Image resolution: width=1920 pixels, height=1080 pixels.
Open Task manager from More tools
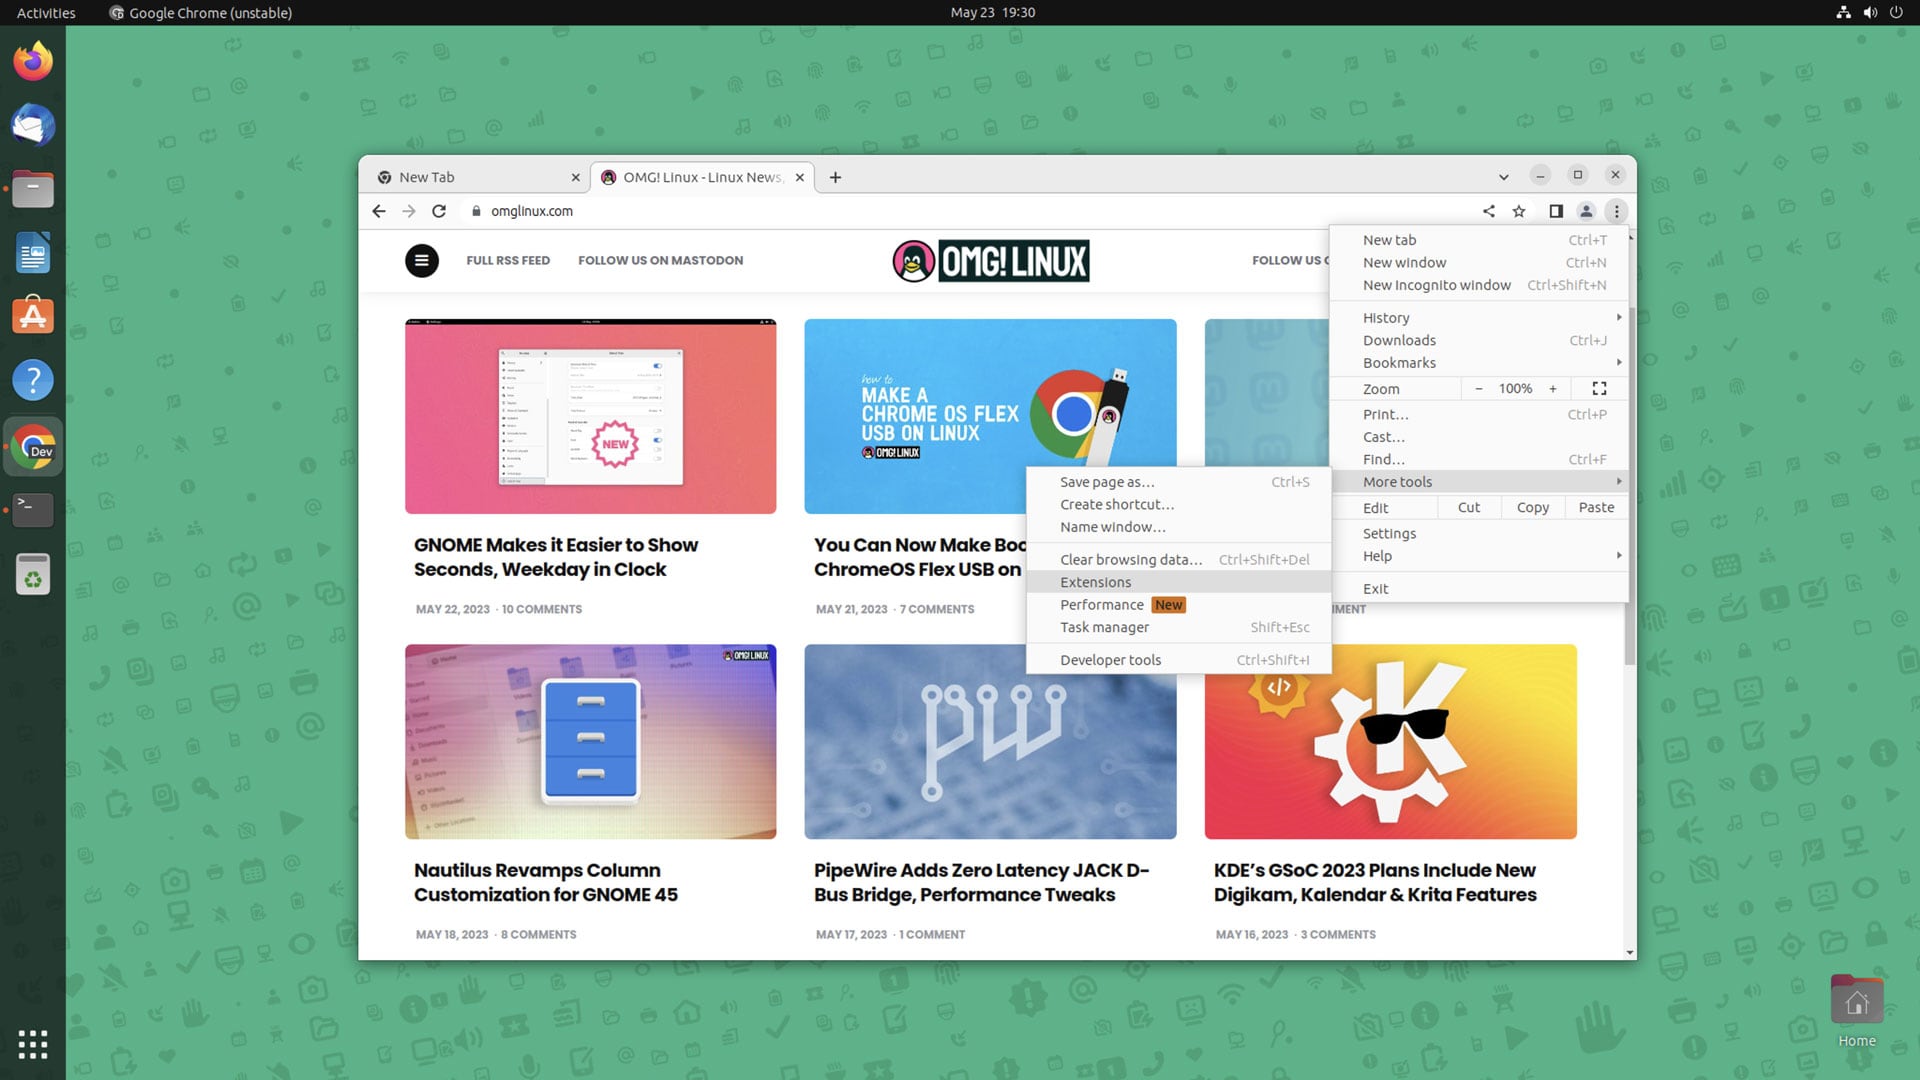(1179, 628)
